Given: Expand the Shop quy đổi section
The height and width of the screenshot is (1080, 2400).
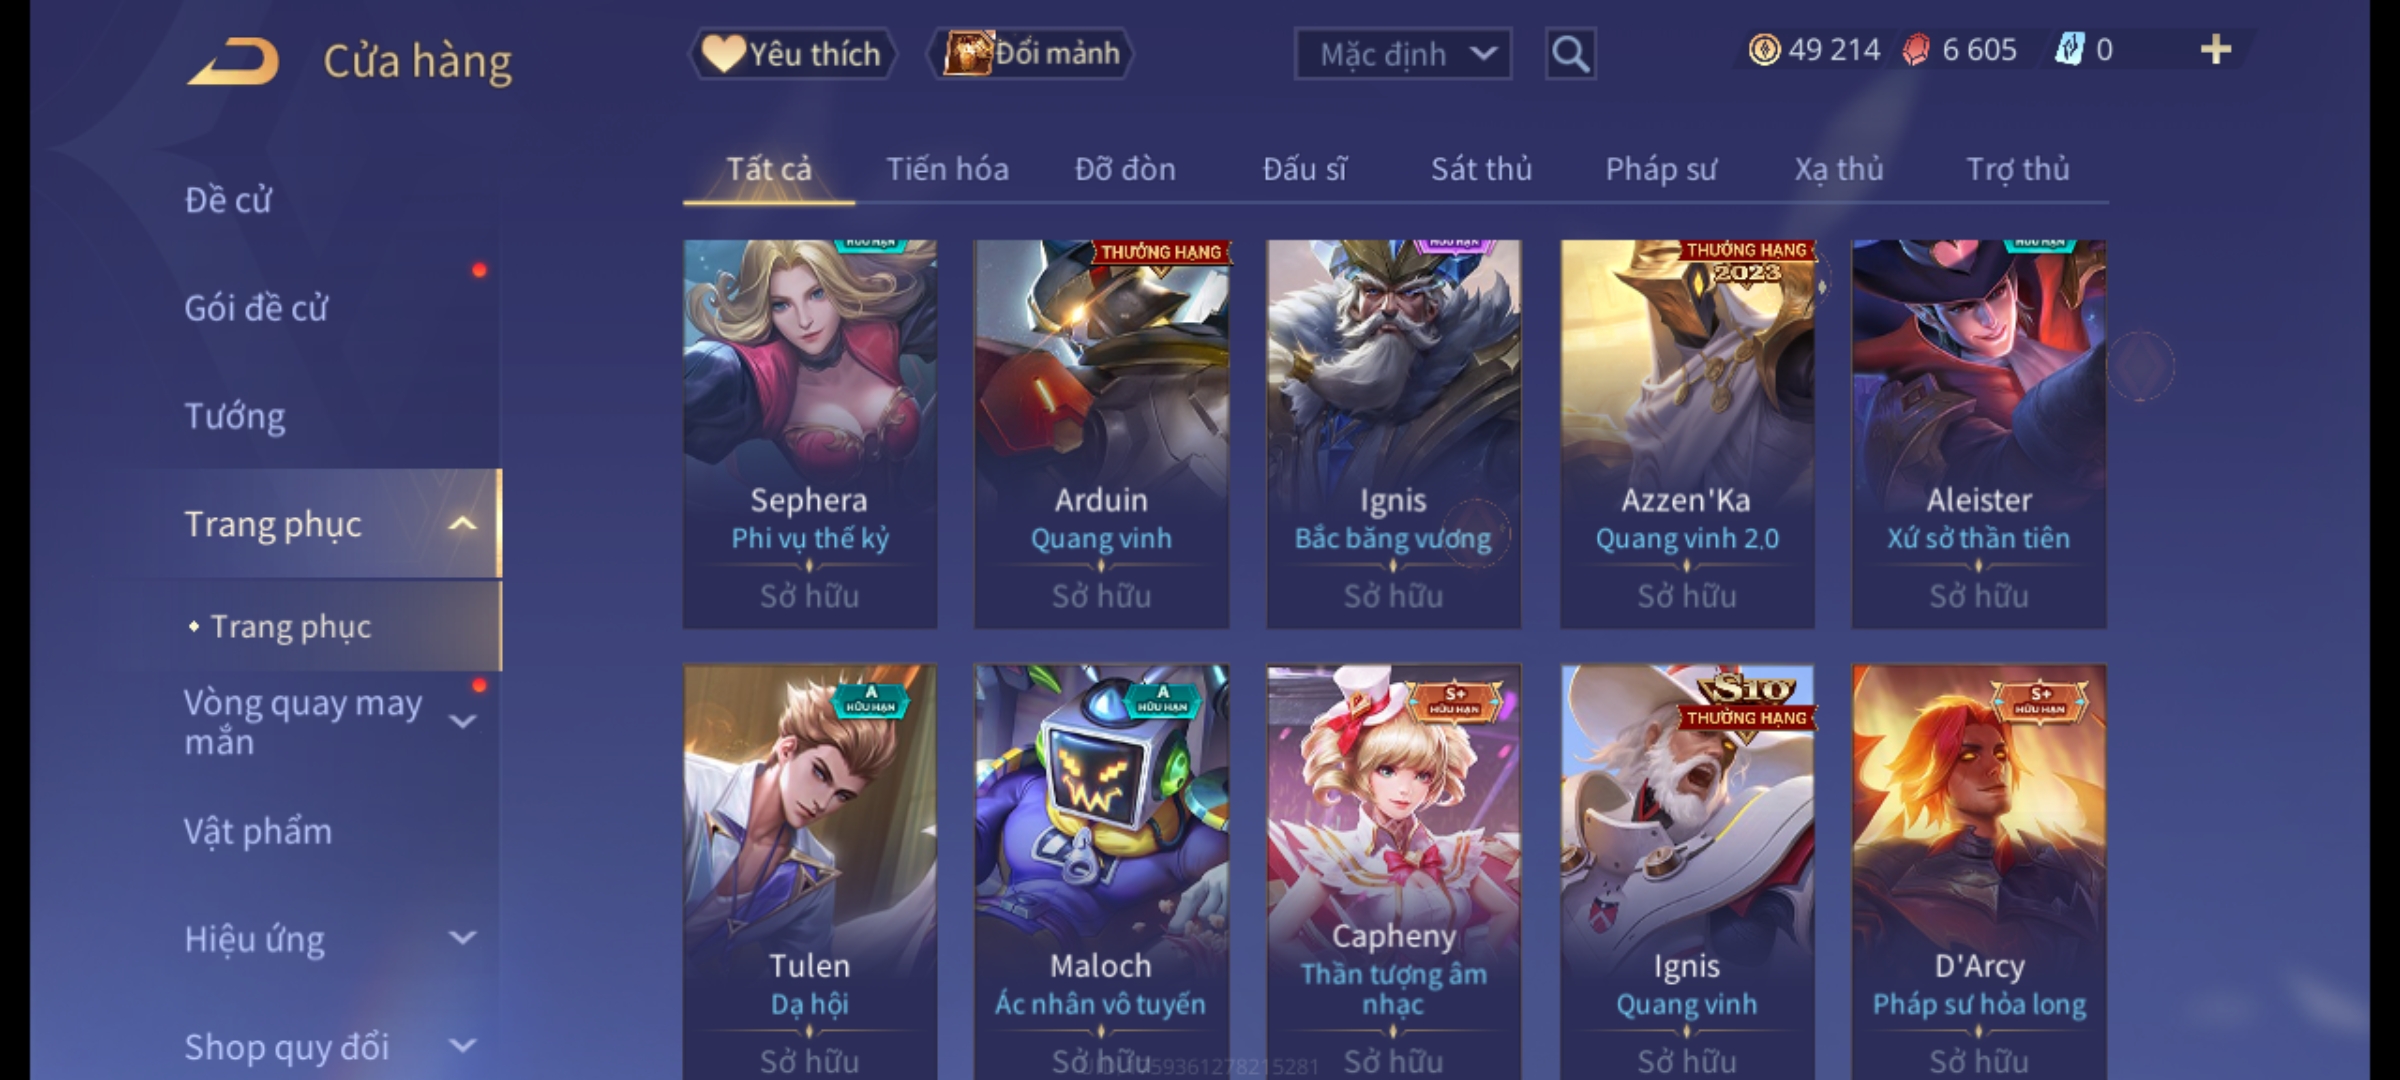Looking at the screenshot, I should (462, 1046).
